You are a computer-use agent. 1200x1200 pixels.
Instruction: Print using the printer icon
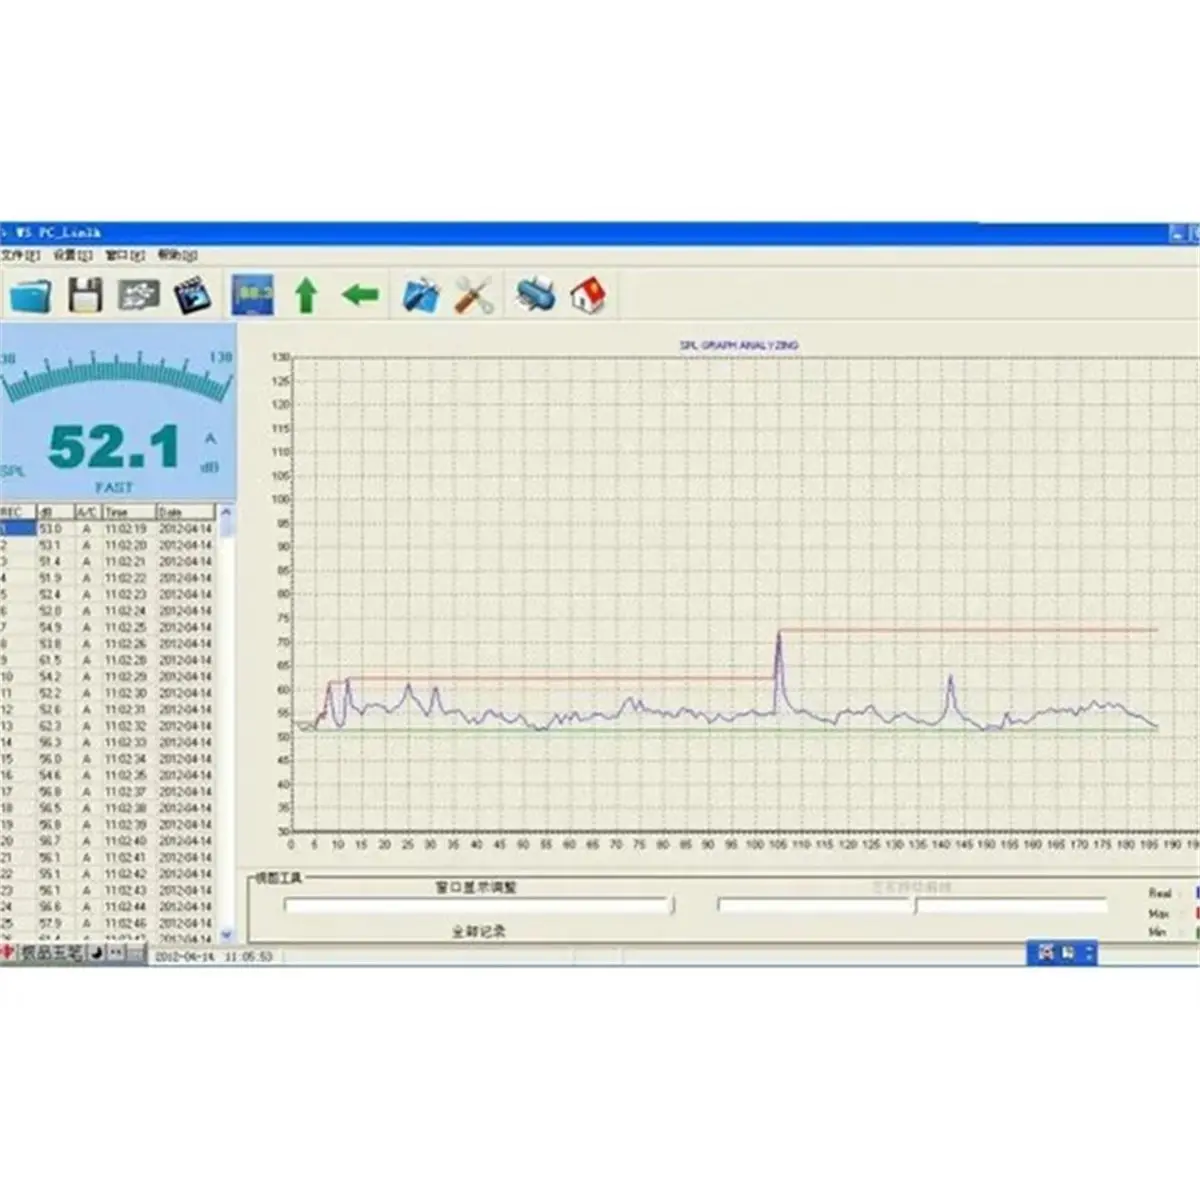click(x=536, y=295)
